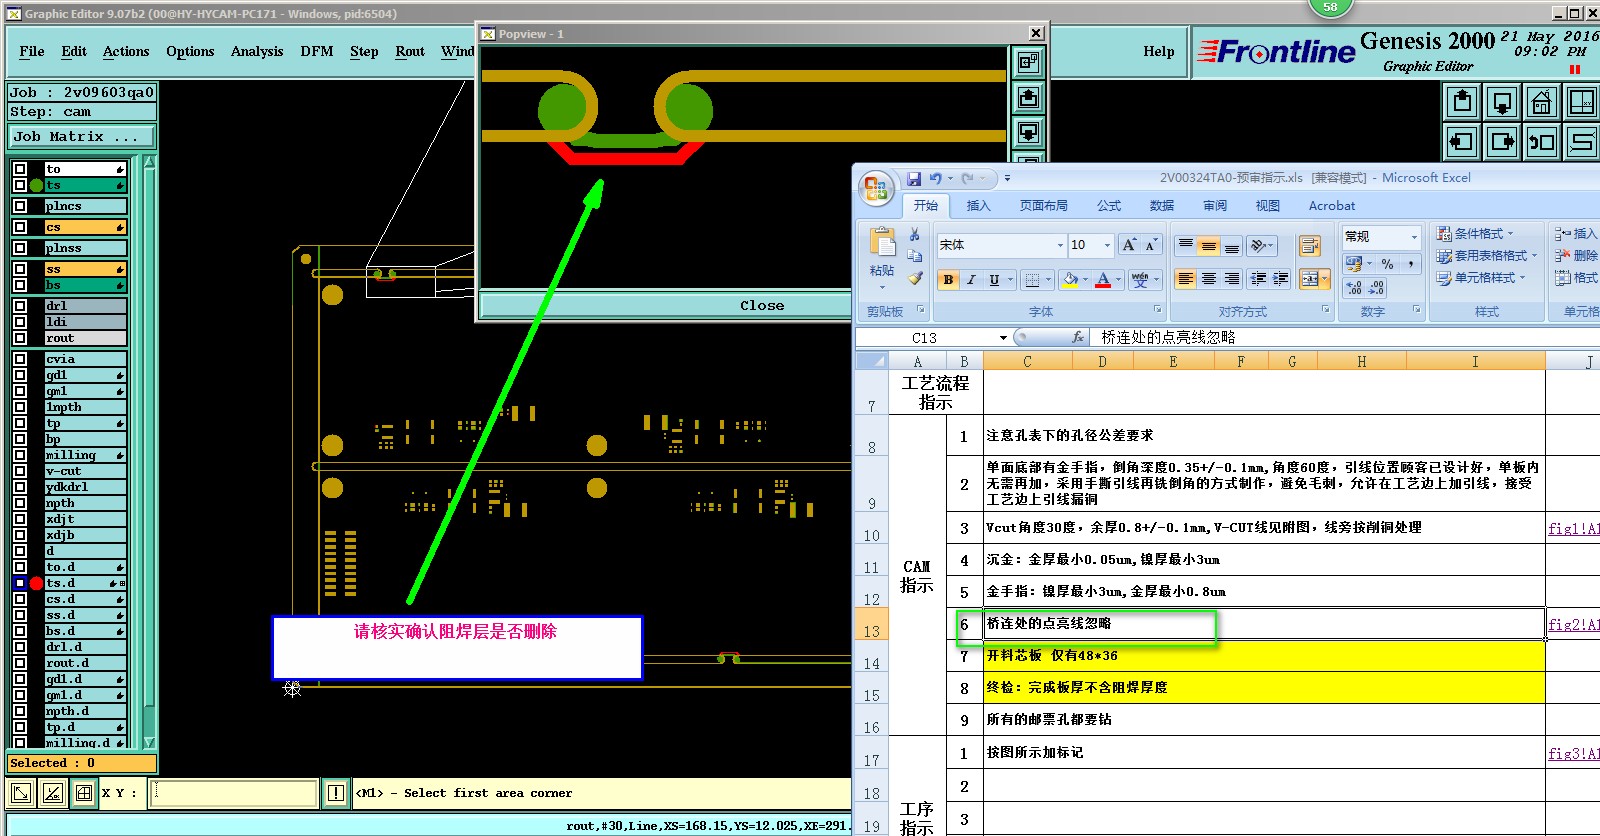Image resolution: width=1600 pixels, height=836 pixels.
Task: Click the Paste icon in Excel
Action: click(882, 243)
